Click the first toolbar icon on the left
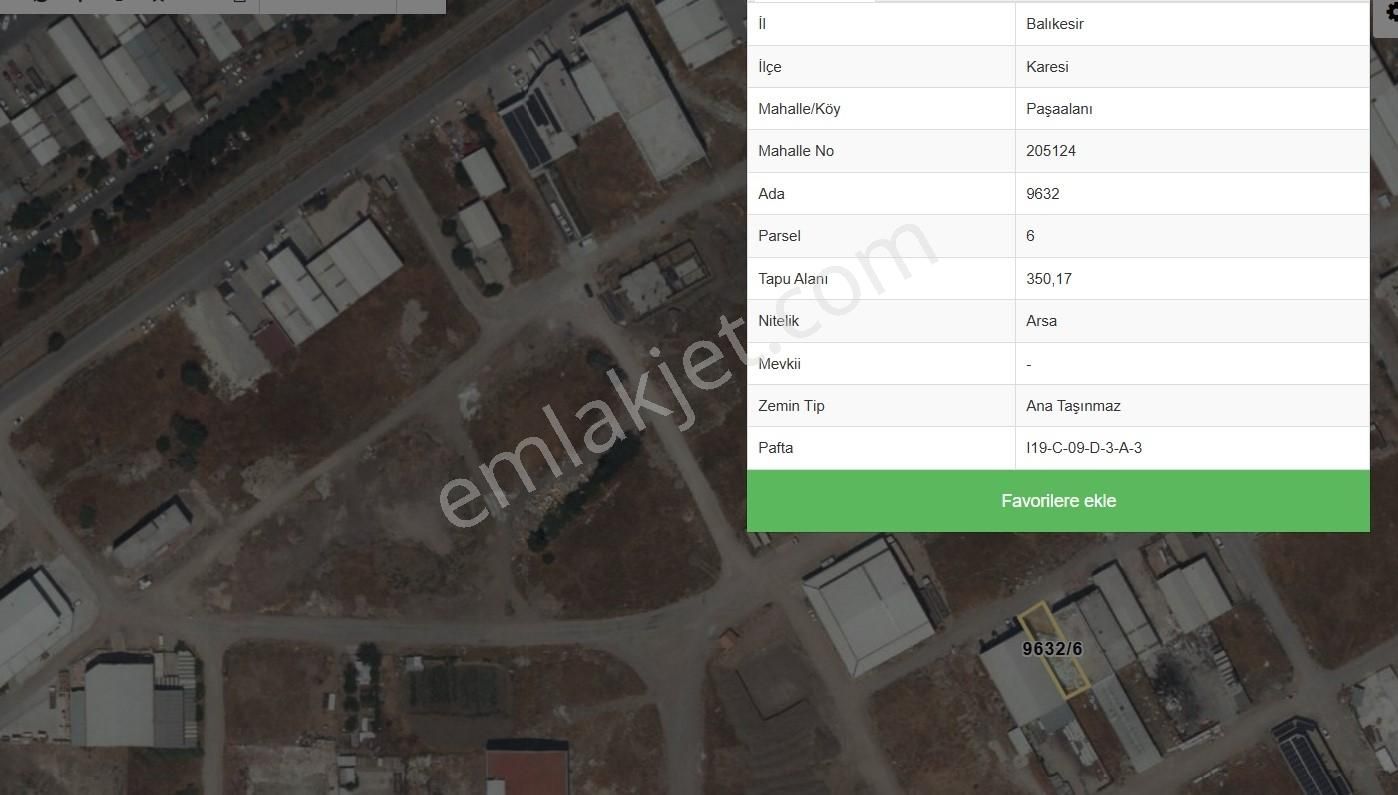 click(x=40, y=4)
